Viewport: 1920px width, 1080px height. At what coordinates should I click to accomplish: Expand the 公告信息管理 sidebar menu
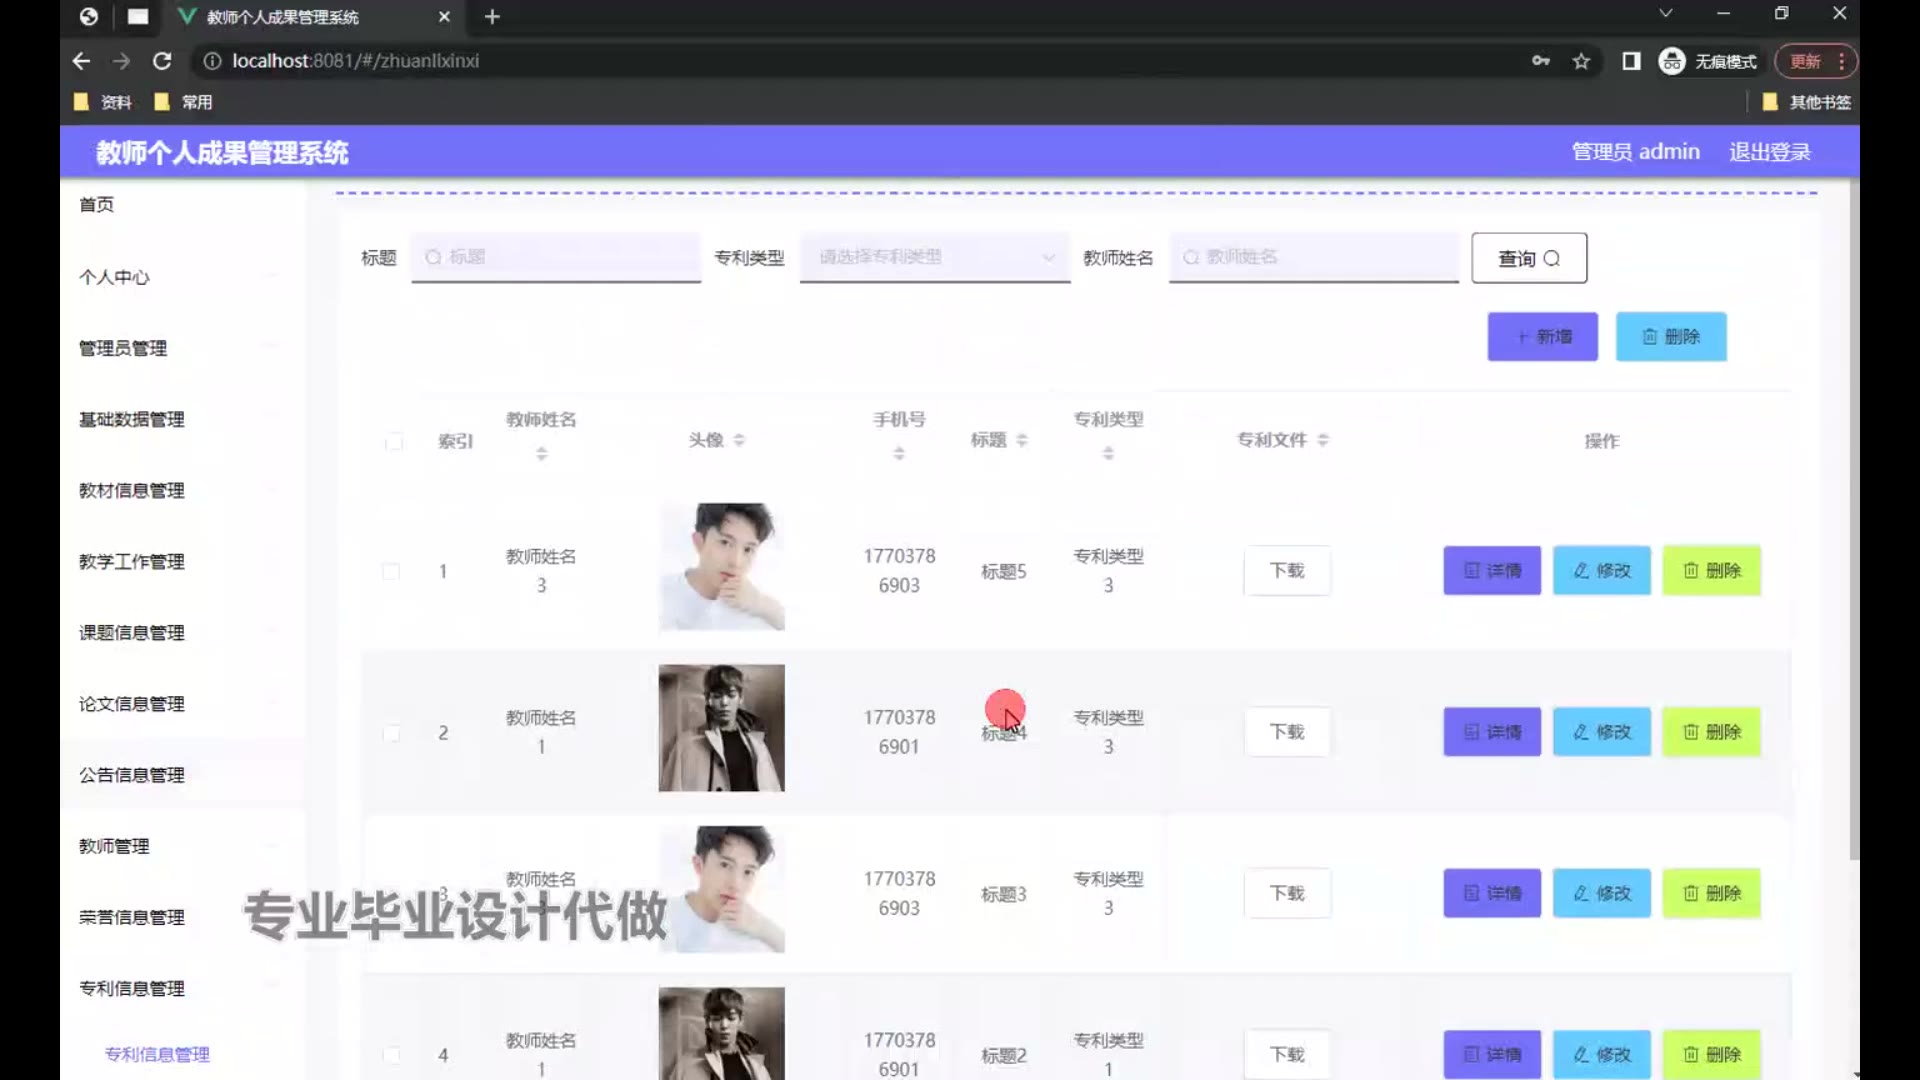(182, 774)
